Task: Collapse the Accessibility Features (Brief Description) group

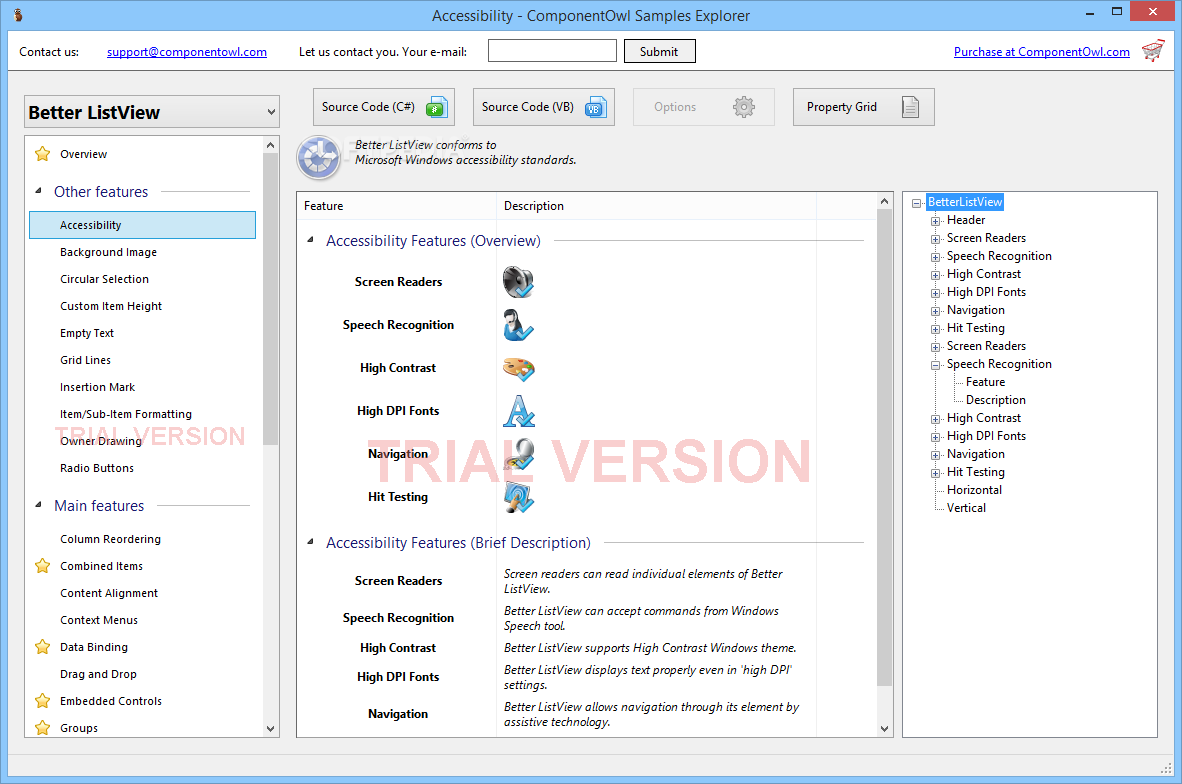Action: point(310,542)
